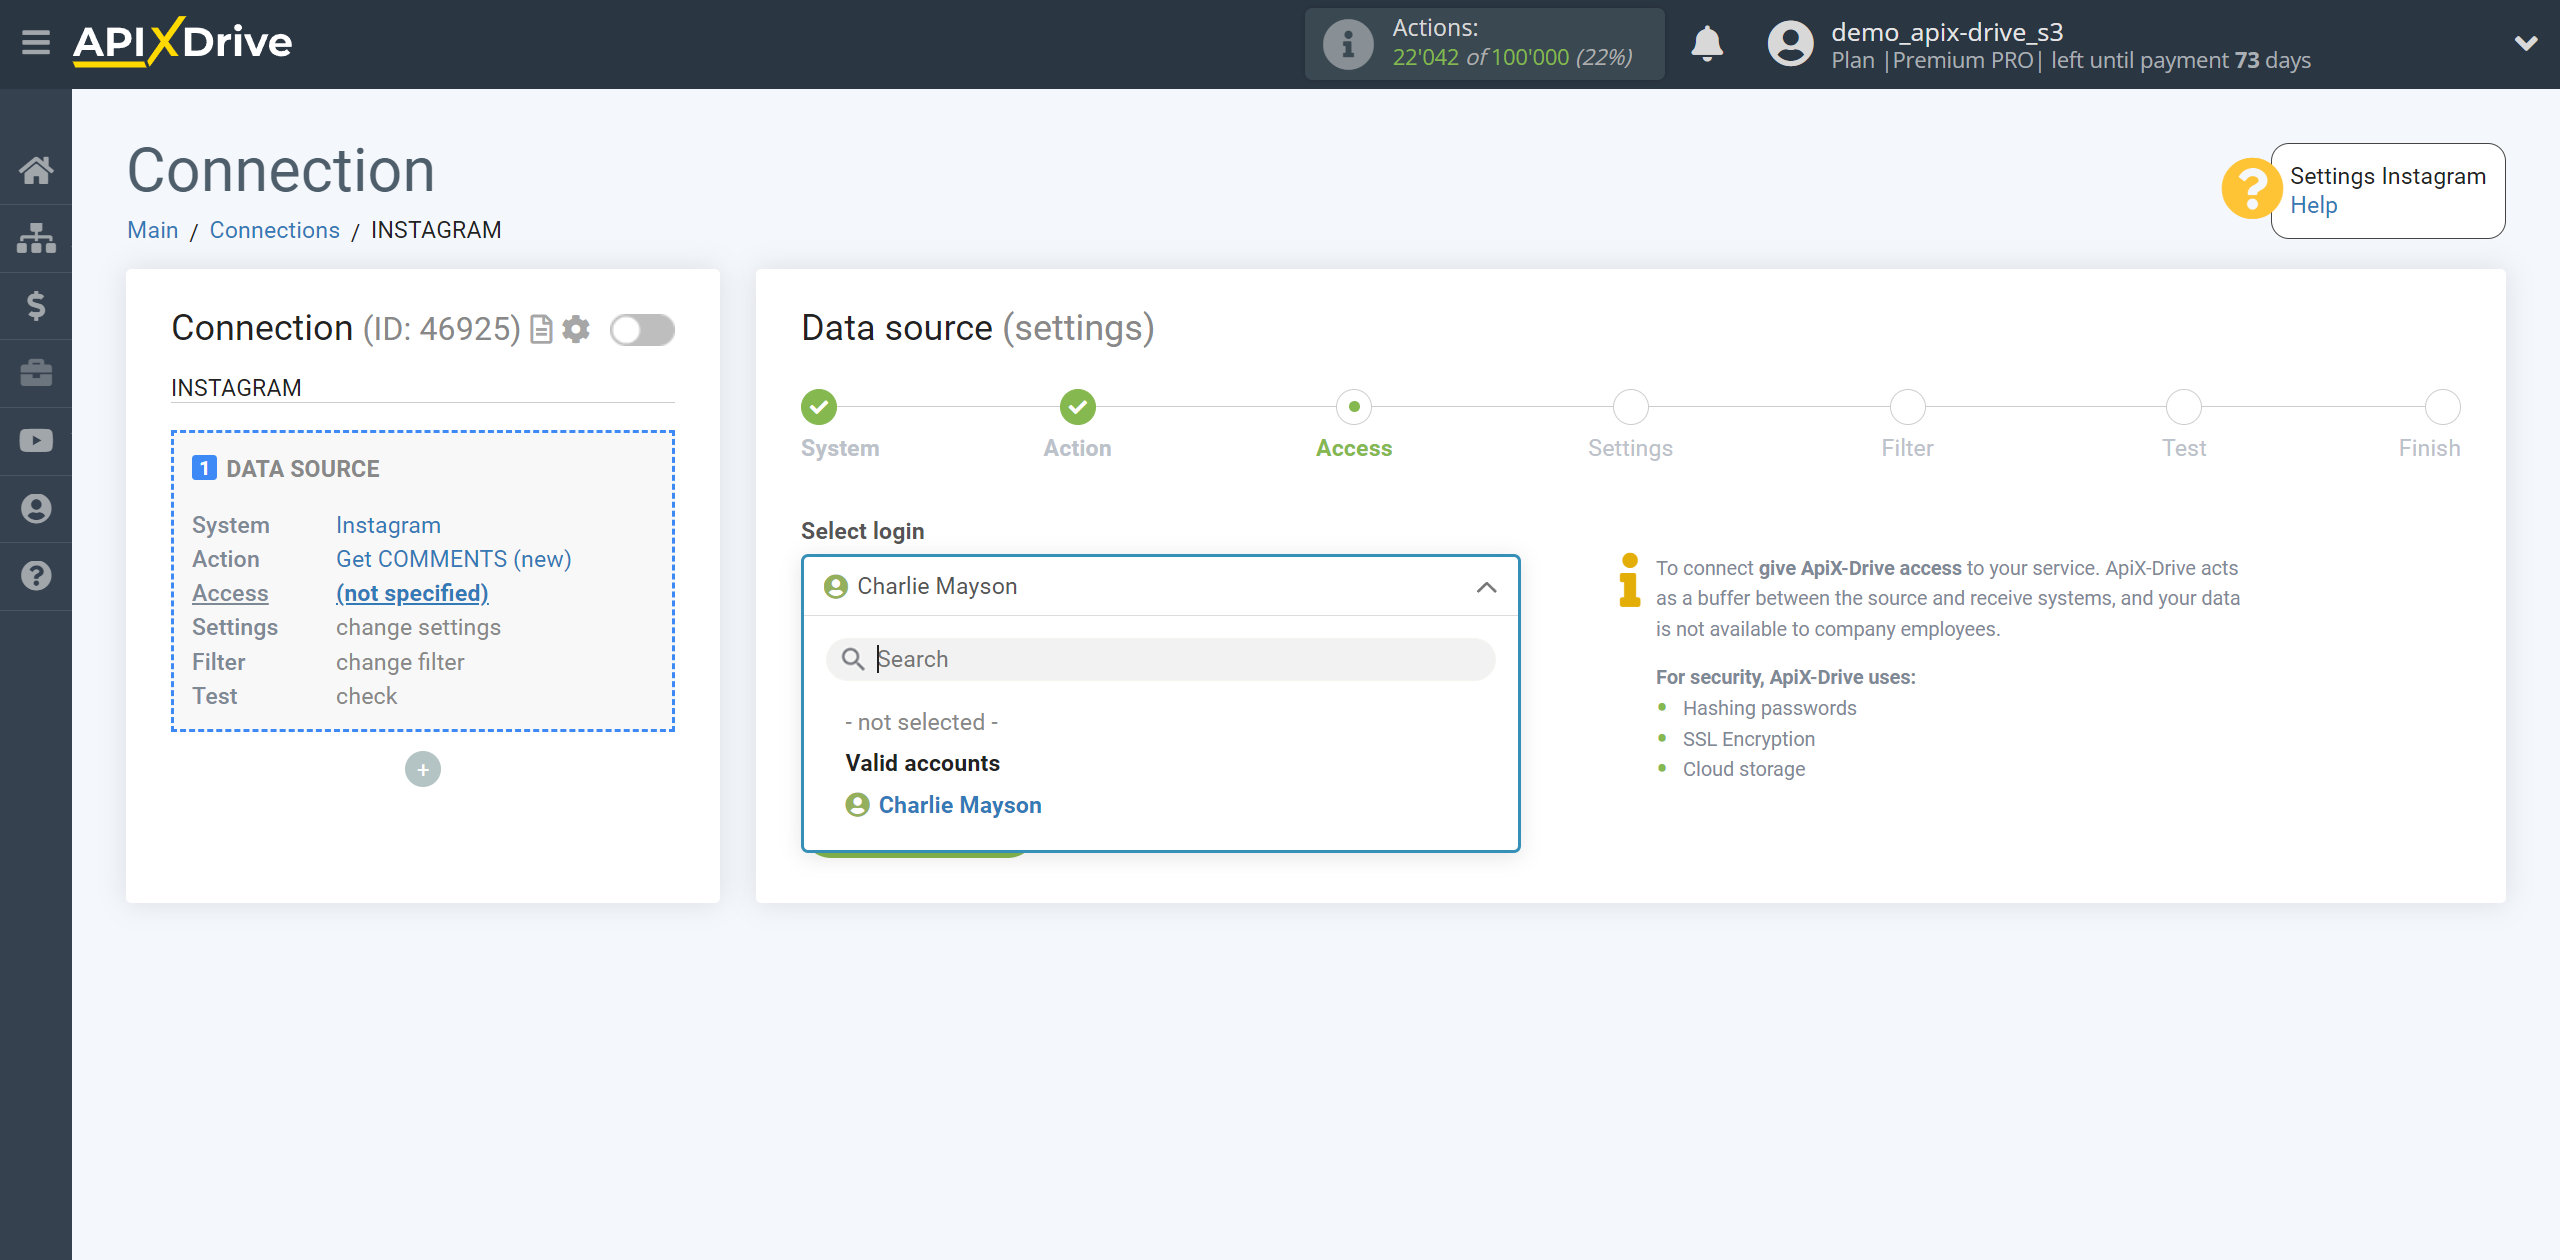The width and height of the screenshot is (2560, 1260).
Task: Click the (not specified) access link
Action: [x=412, y=594]
